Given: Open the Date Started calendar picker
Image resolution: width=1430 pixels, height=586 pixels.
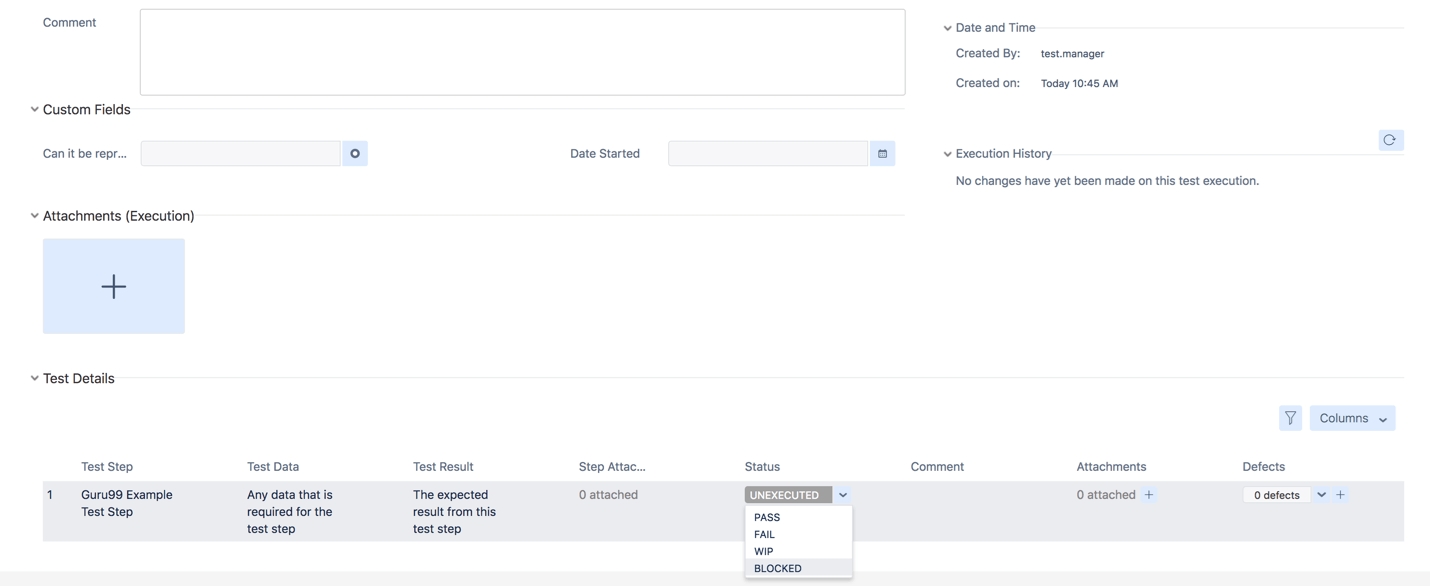Looking at the screenshot, I should pyautogui.click(x=882, y=154).
